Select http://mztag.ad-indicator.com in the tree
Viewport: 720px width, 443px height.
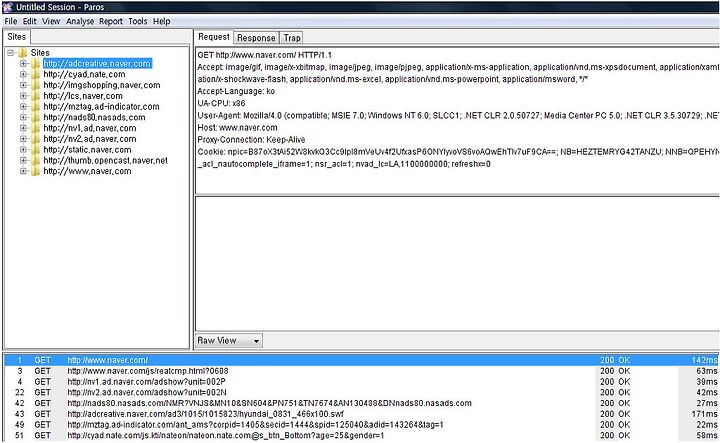pos(101,107)
